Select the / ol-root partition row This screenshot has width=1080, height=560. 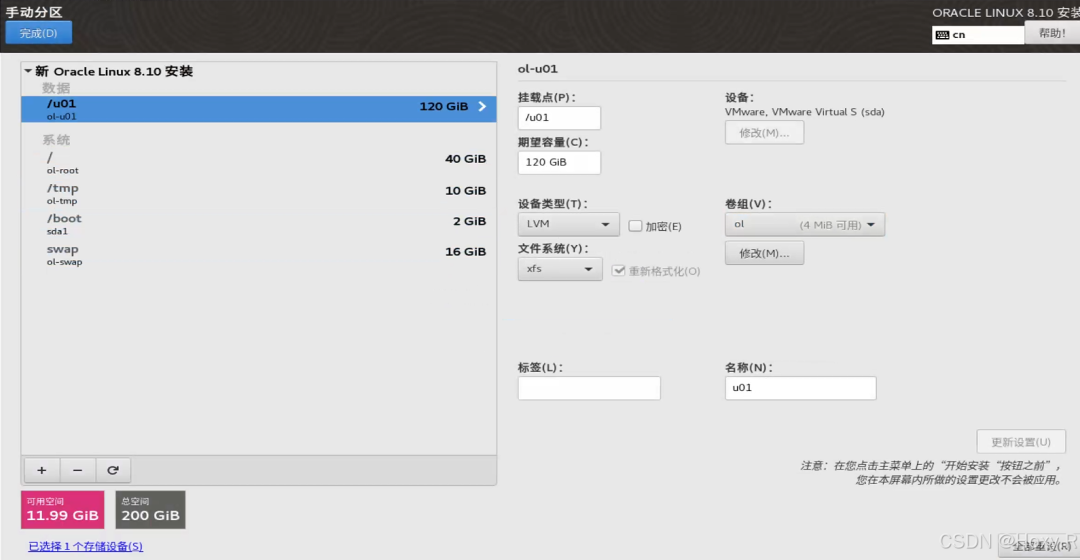(258, 163)
